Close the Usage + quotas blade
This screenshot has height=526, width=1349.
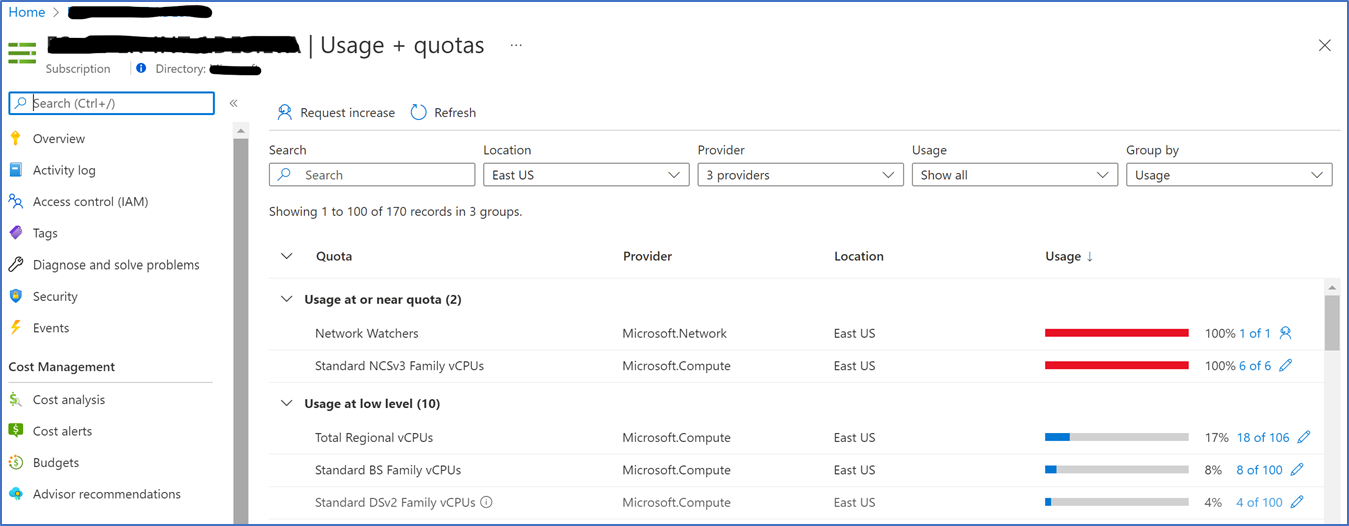click(x=1325, y=45)
